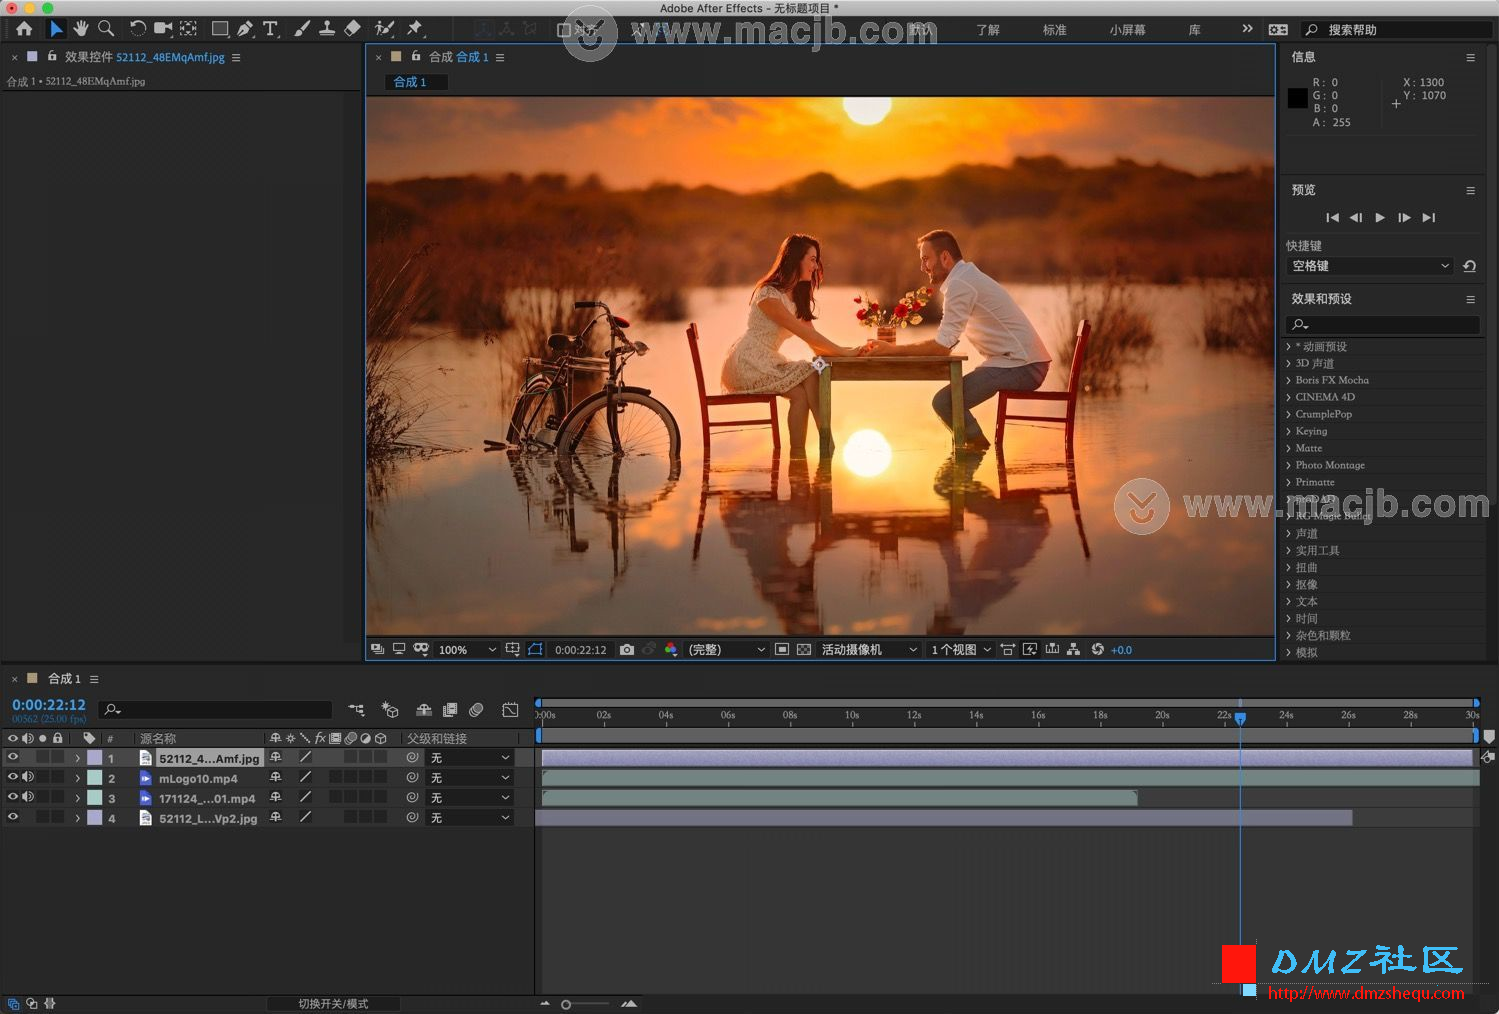Select the Roto Brush tool
Screen dimensions: 1499x1014
[384, 29]
